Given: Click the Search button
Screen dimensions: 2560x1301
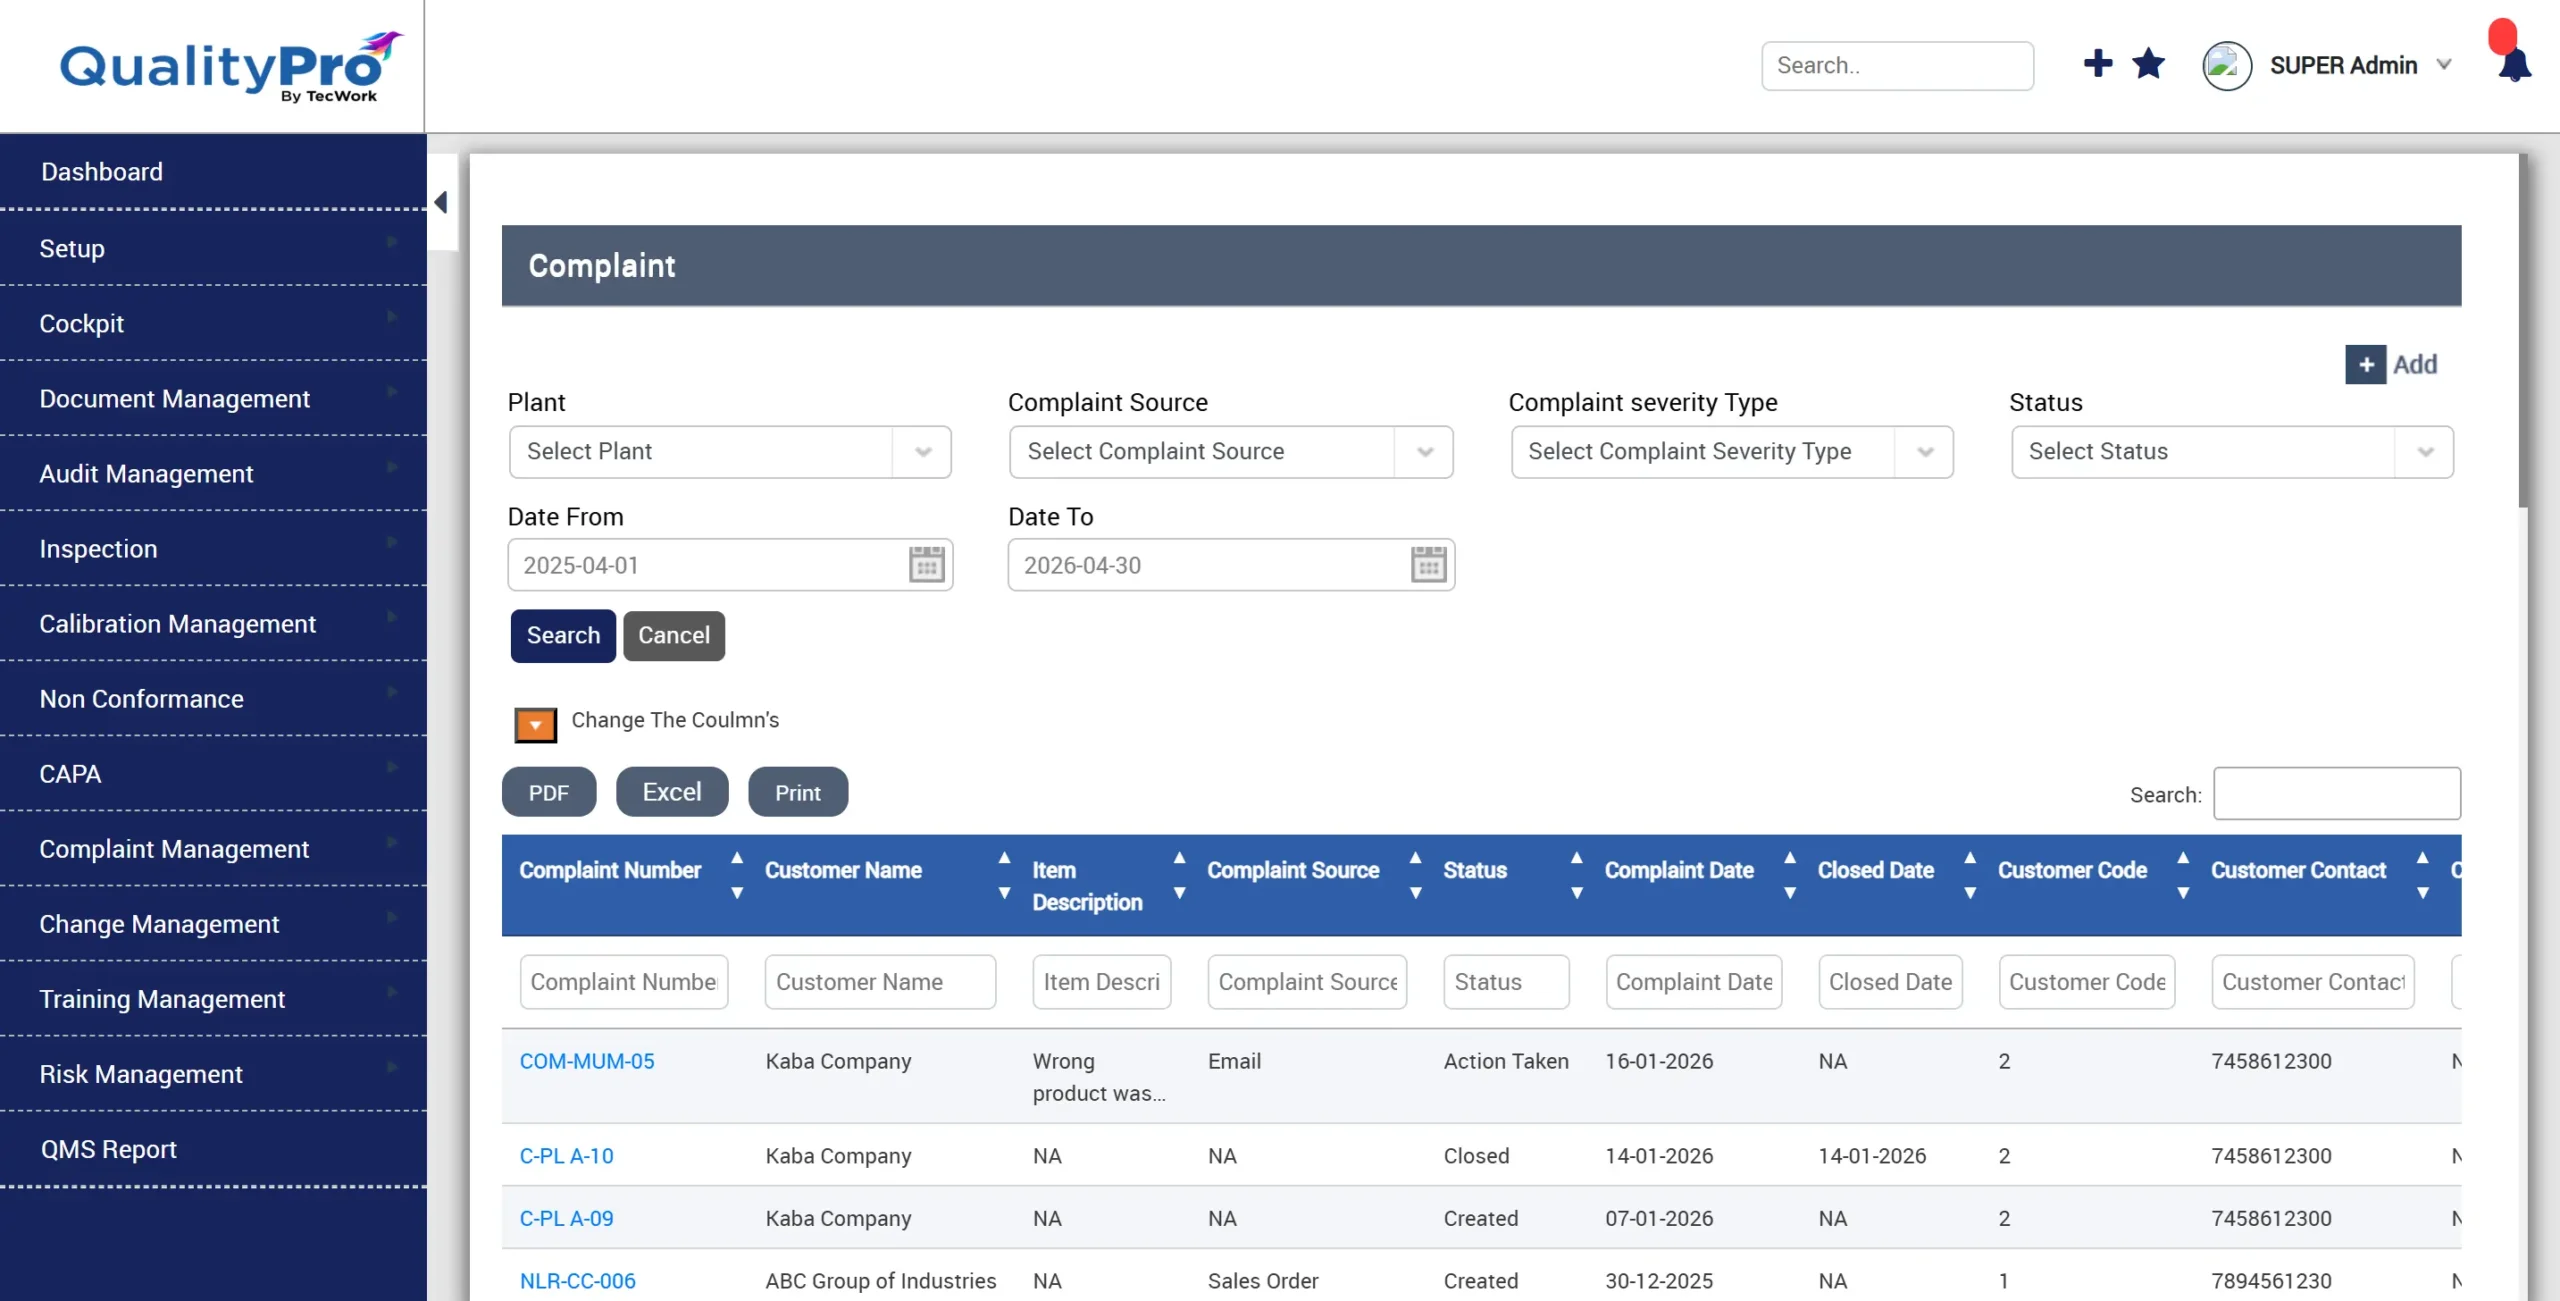Looking at the screenshot, I should click(563, 635).
